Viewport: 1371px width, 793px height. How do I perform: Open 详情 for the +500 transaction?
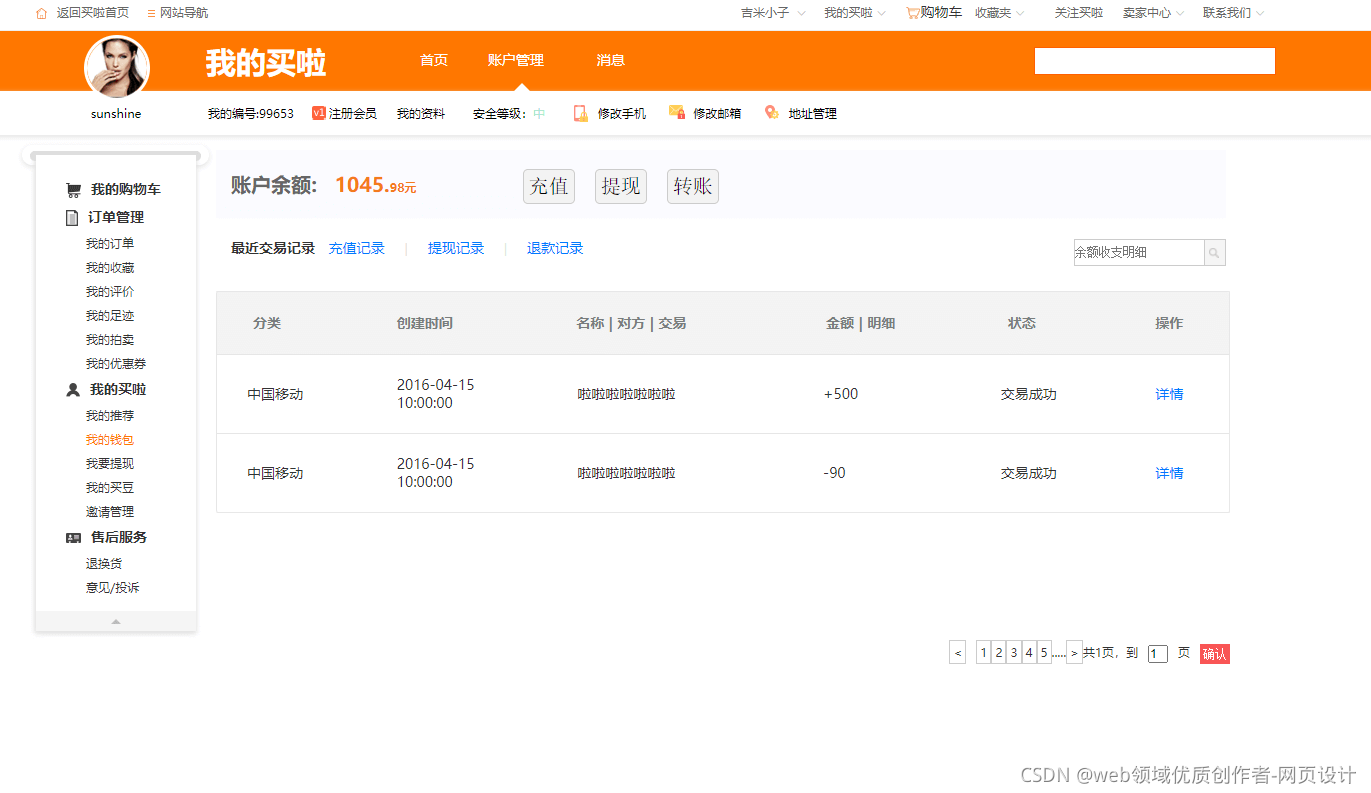click(x=1169, y=394)
